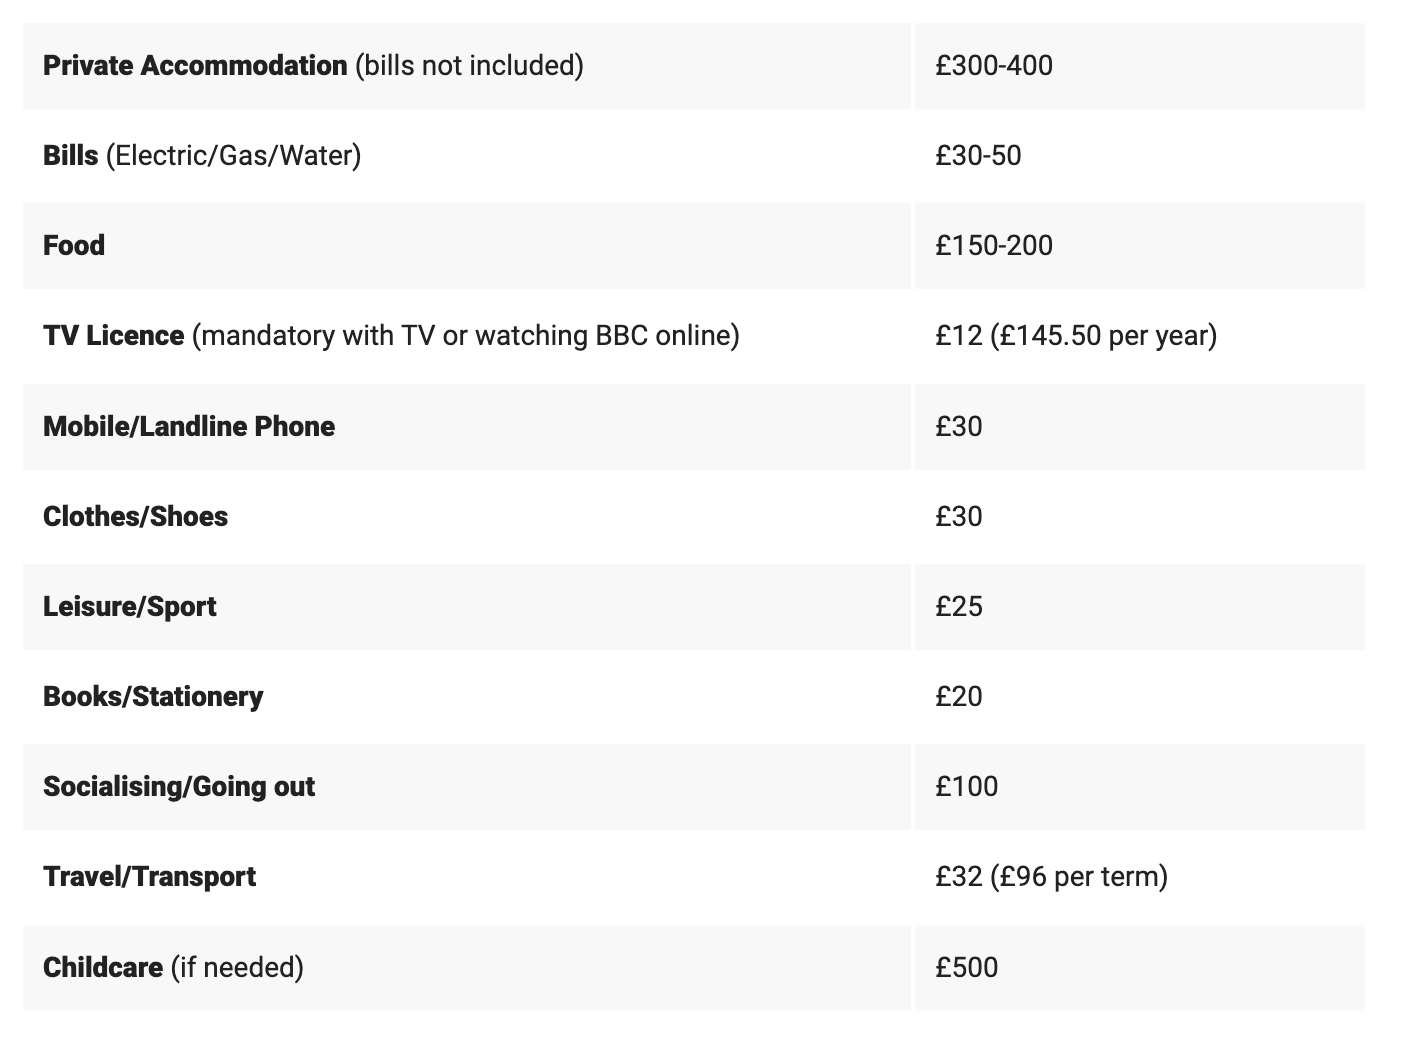1414x1038 pixels.
Task: Select the £20 books cost
Action: (x=959, y=697)
